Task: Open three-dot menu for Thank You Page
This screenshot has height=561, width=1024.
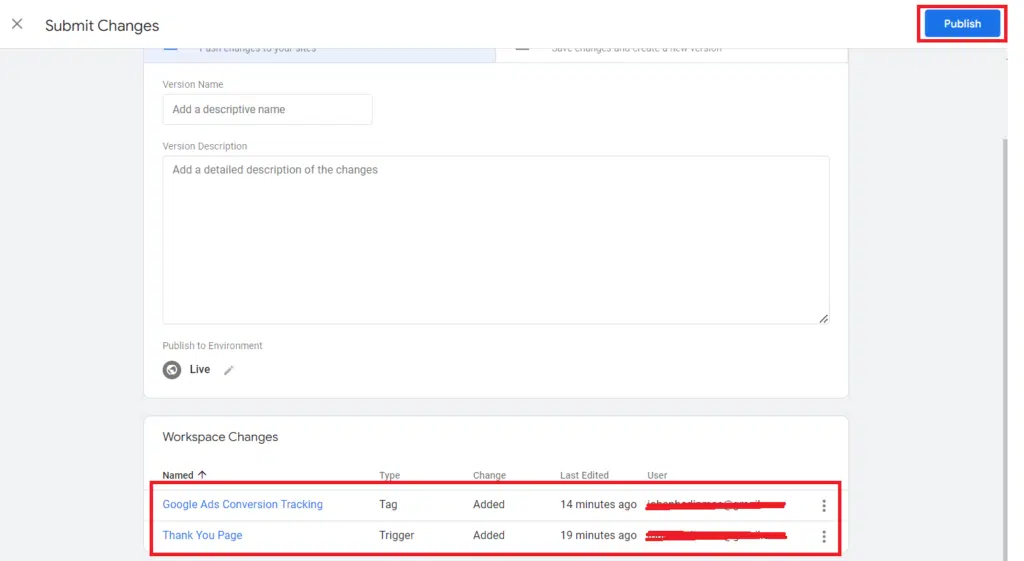Action: (x=823, y=537)
